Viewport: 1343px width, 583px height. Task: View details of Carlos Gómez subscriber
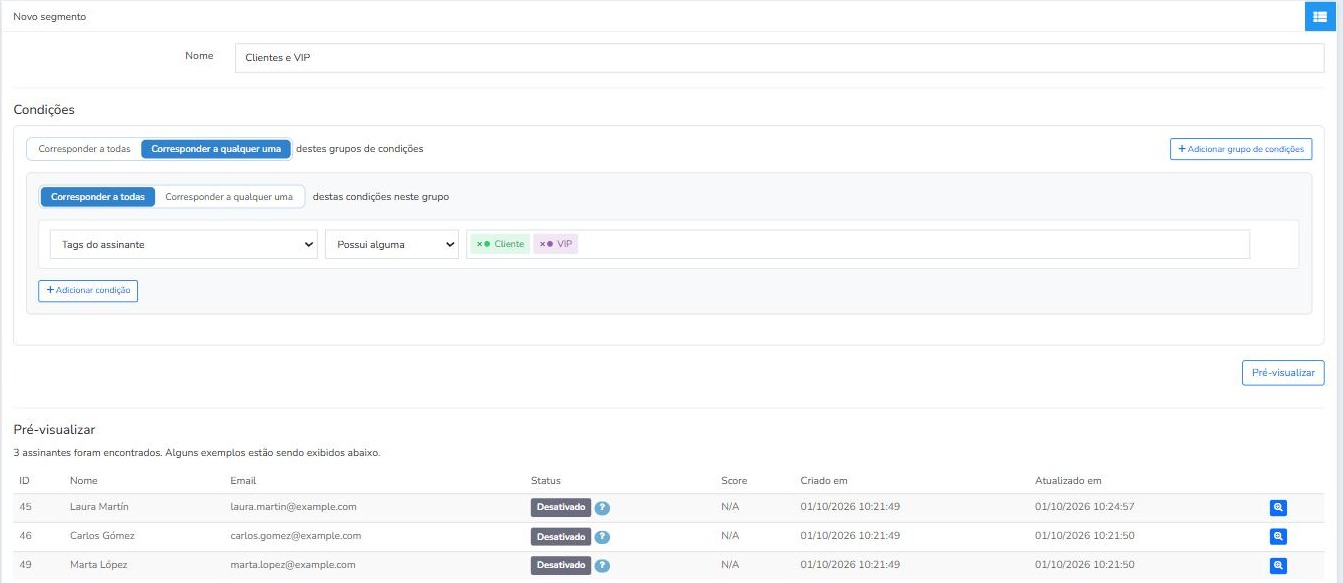pos(1278,537)
